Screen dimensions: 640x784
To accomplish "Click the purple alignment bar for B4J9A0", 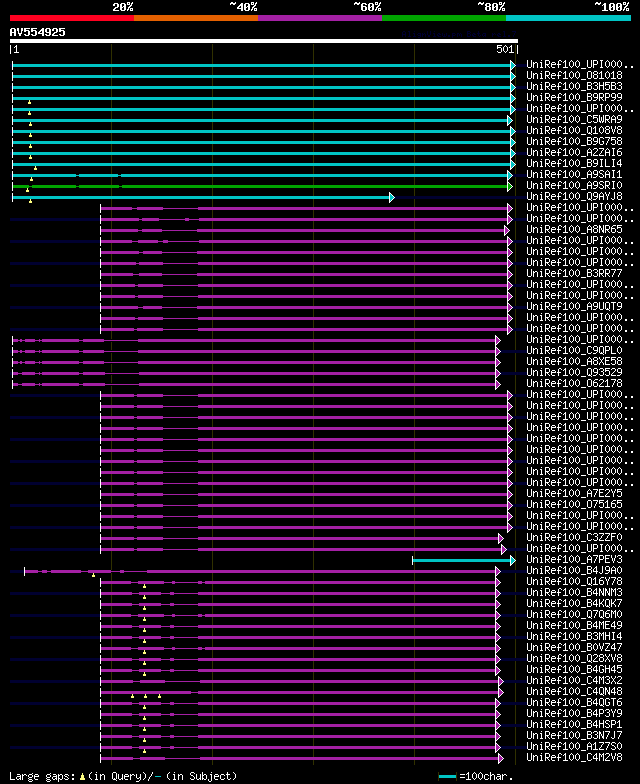I will pos(262,572).
